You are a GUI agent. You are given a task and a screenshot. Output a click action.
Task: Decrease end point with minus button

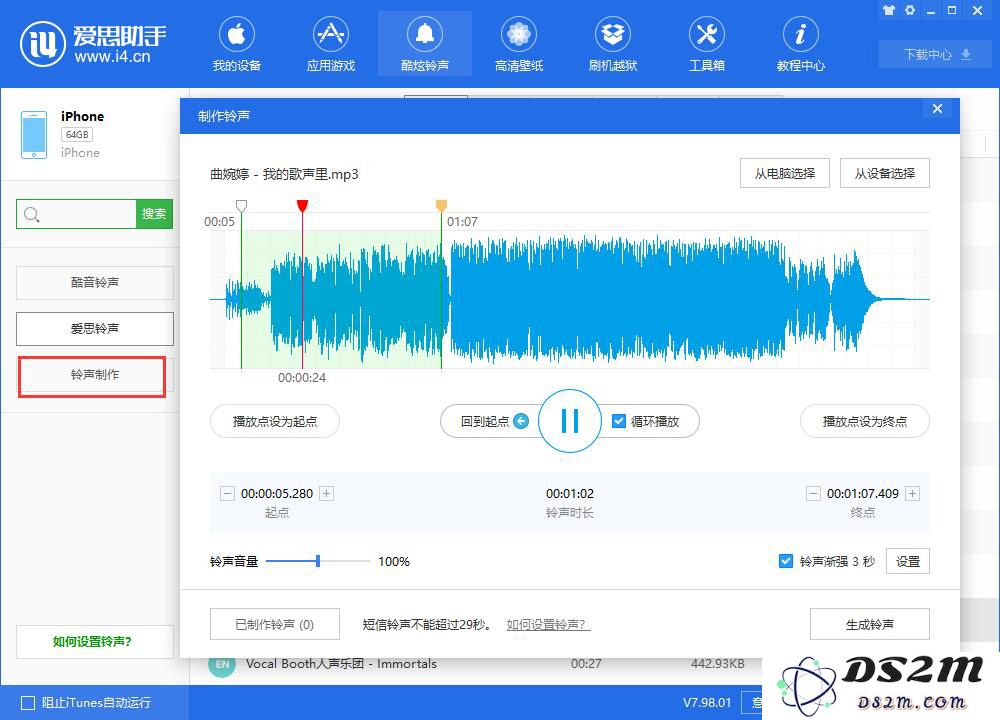[813, 494]
